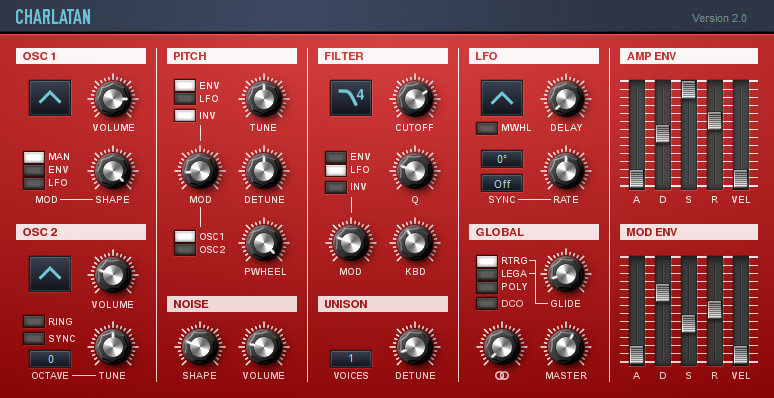This screenshot has height=398, width=774.
Task: Enable Pitch mod OSC2 target switch
Action: [x=185, y=249]
